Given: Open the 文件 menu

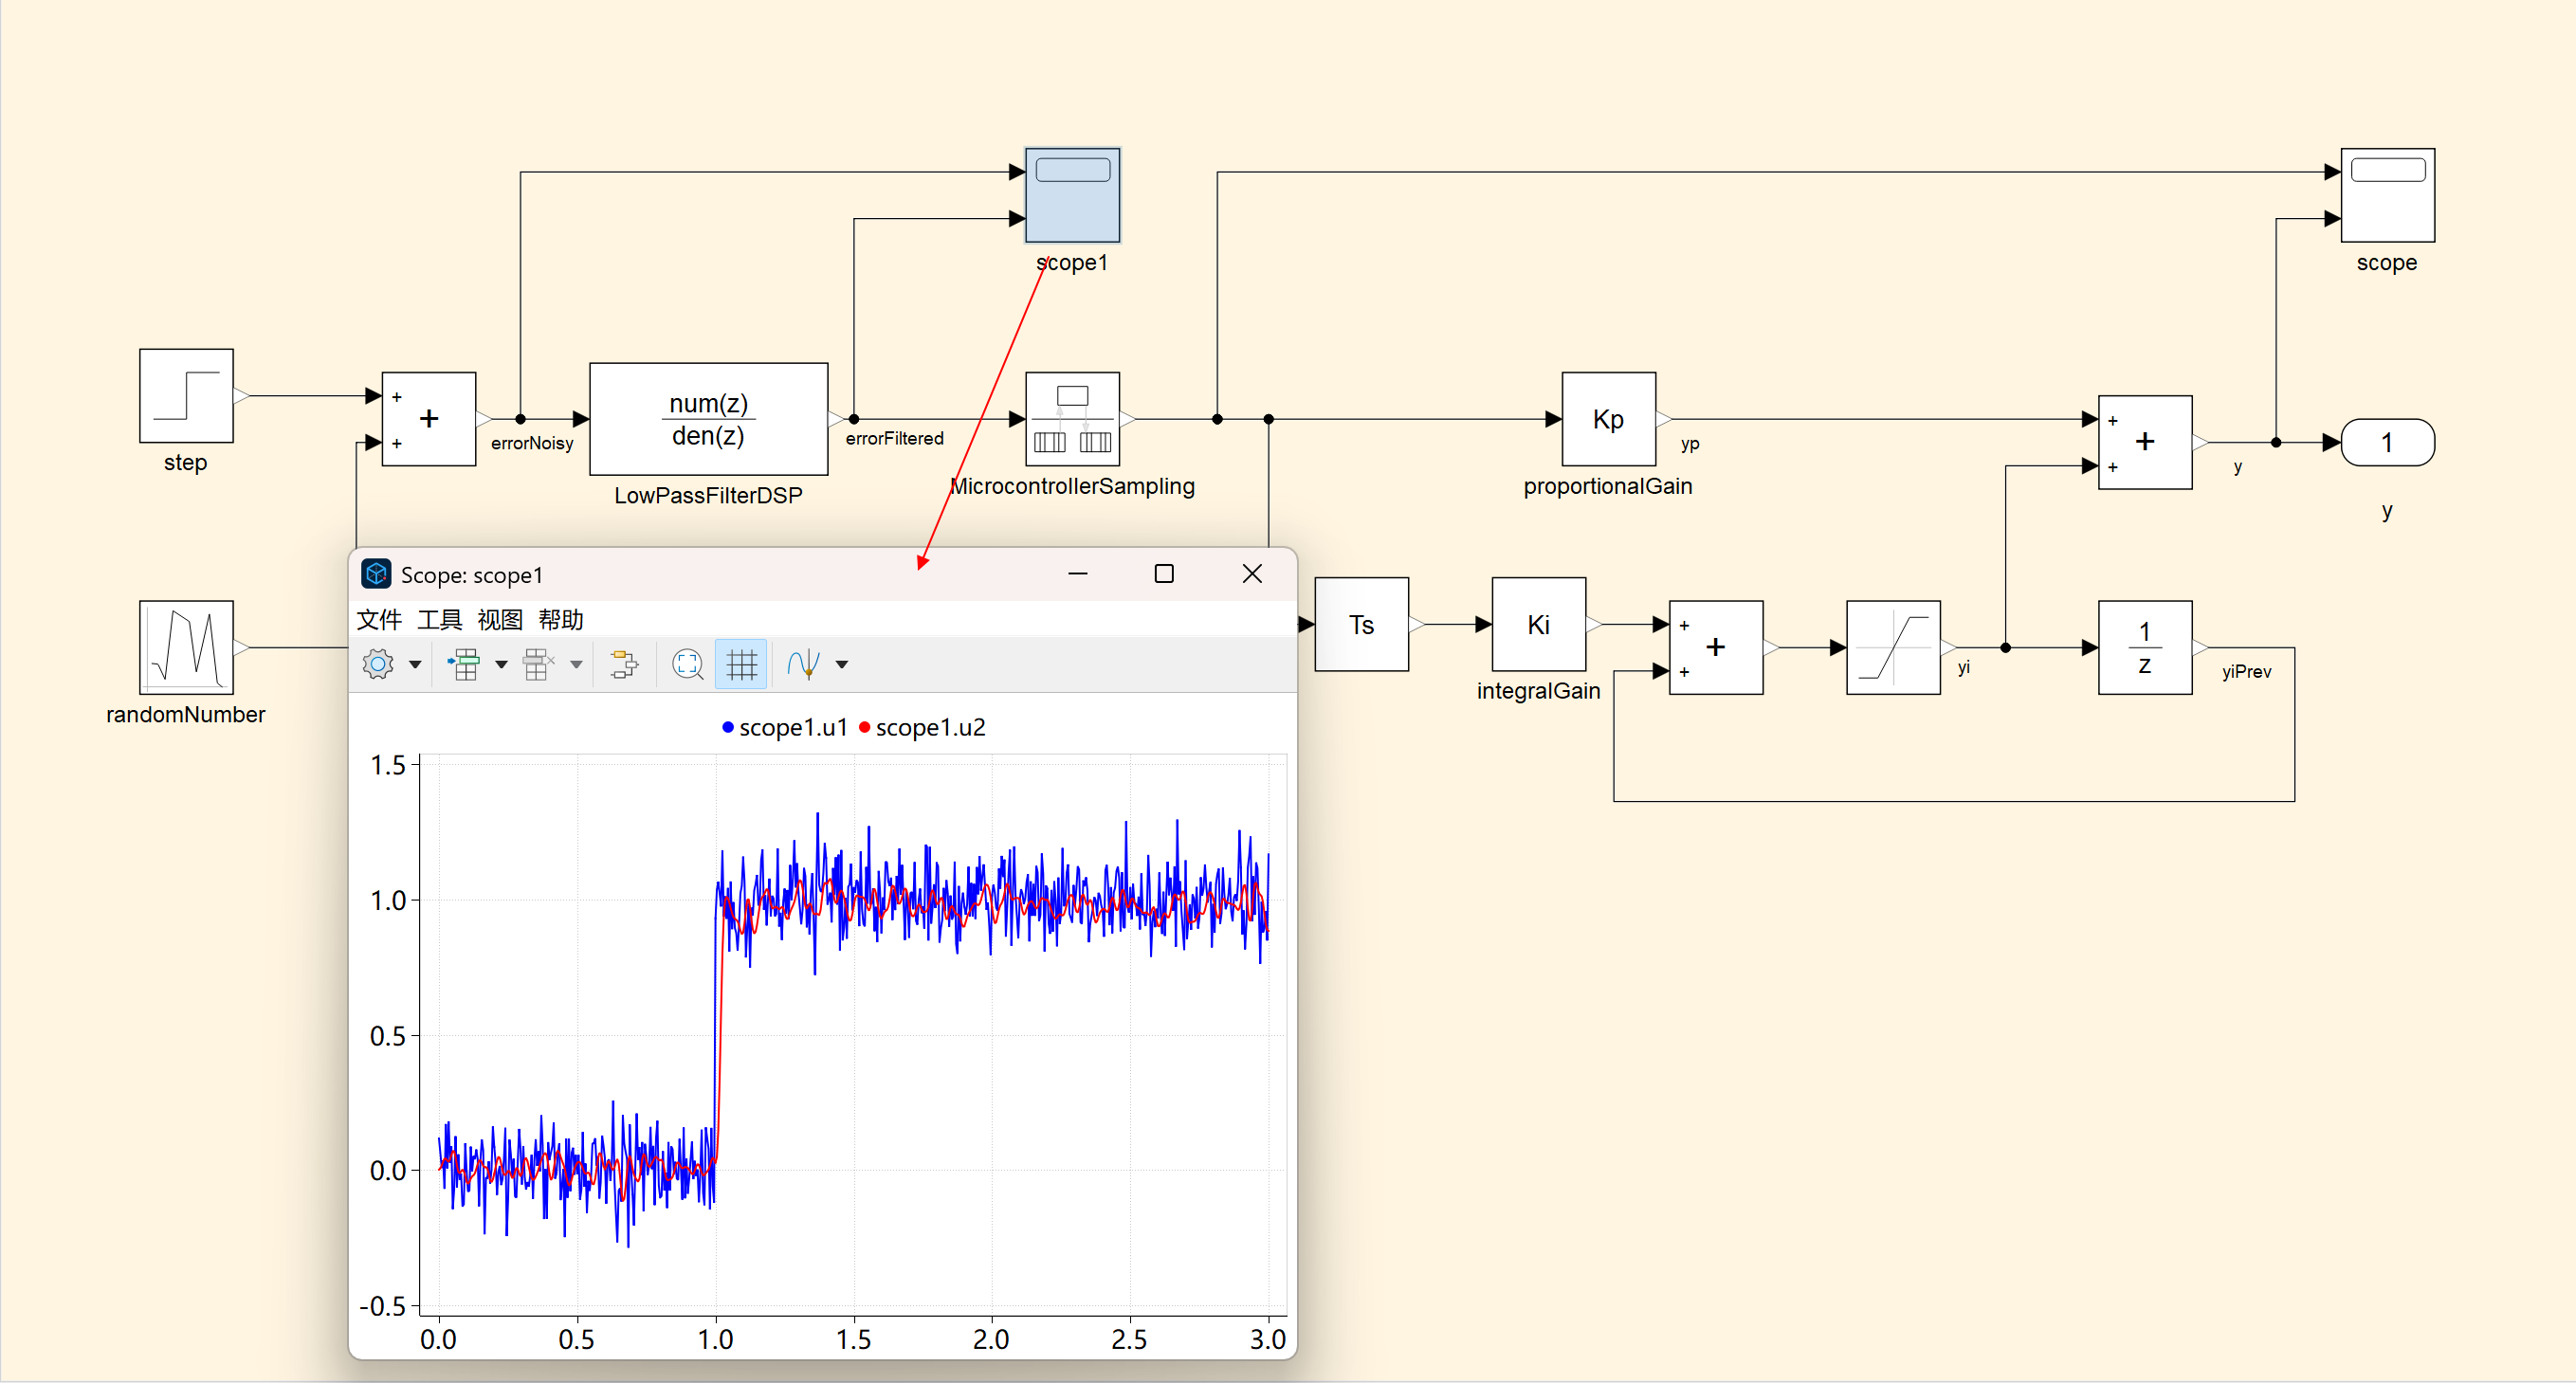Looking at the screenshot, I should point(379,620).
